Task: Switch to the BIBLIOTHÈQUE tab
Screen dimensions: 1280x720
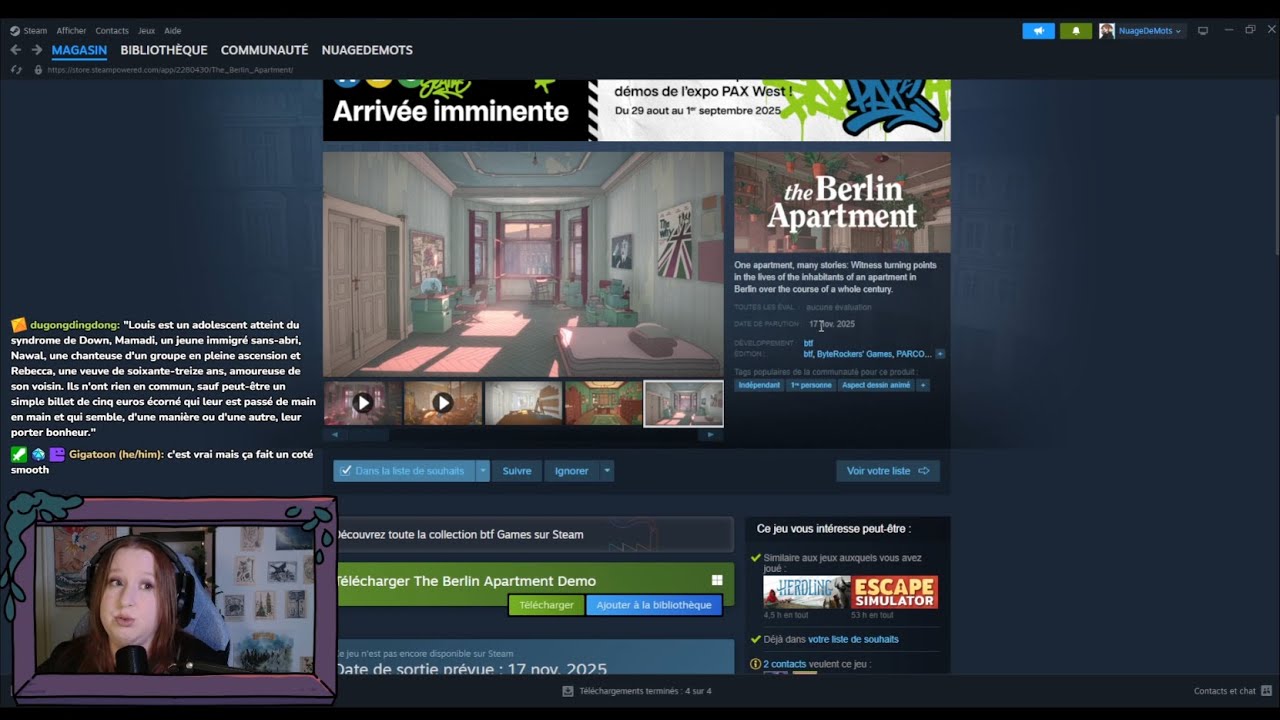Action: (164, 50)
